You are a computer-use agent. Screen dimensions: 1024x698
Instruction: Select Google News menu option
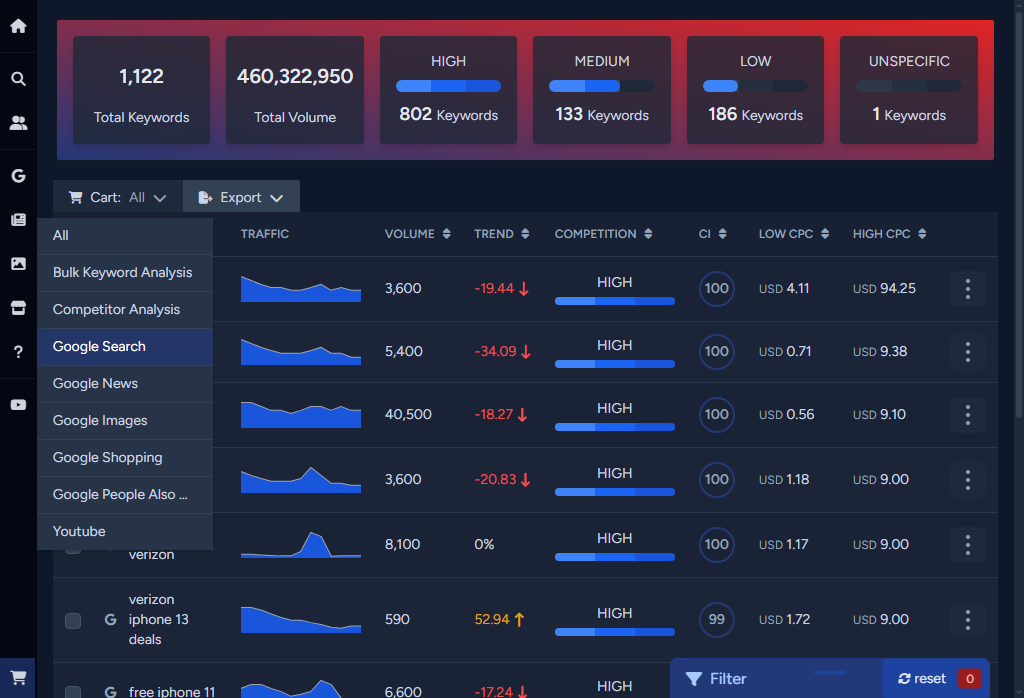[125, 384]
